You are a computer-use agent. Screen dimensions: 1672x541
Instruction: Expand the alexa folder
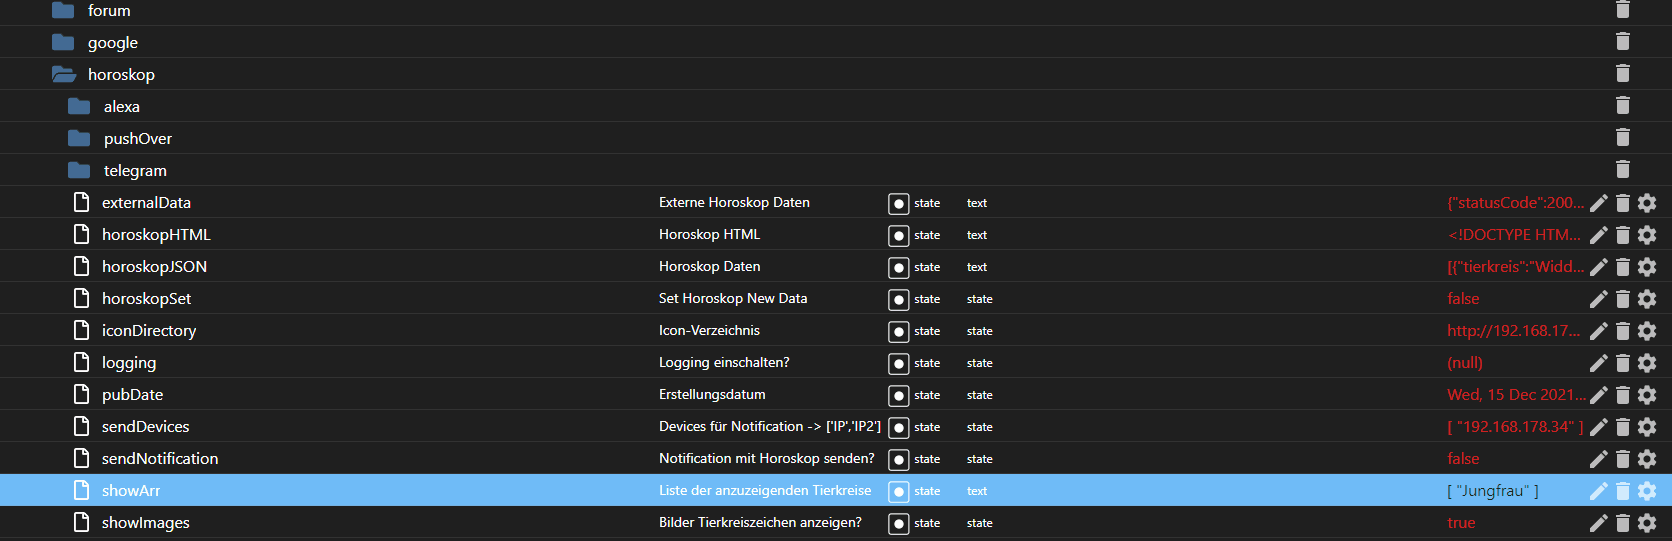pos(79,106)
